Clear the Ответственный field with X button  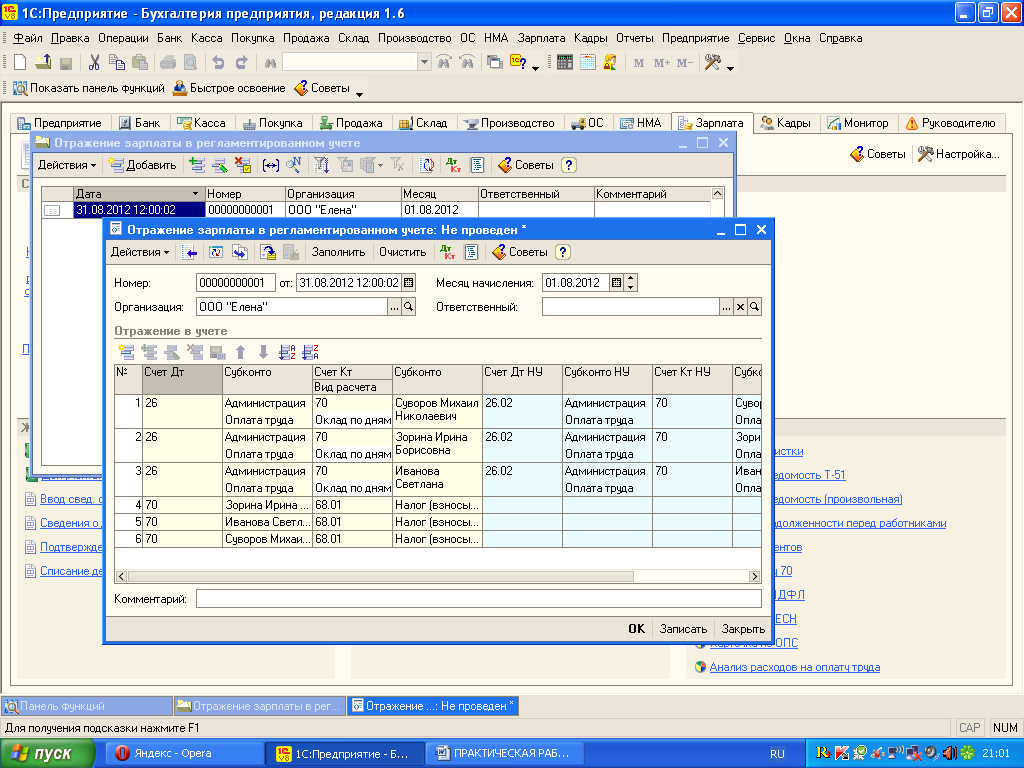(x=741, y=307)
